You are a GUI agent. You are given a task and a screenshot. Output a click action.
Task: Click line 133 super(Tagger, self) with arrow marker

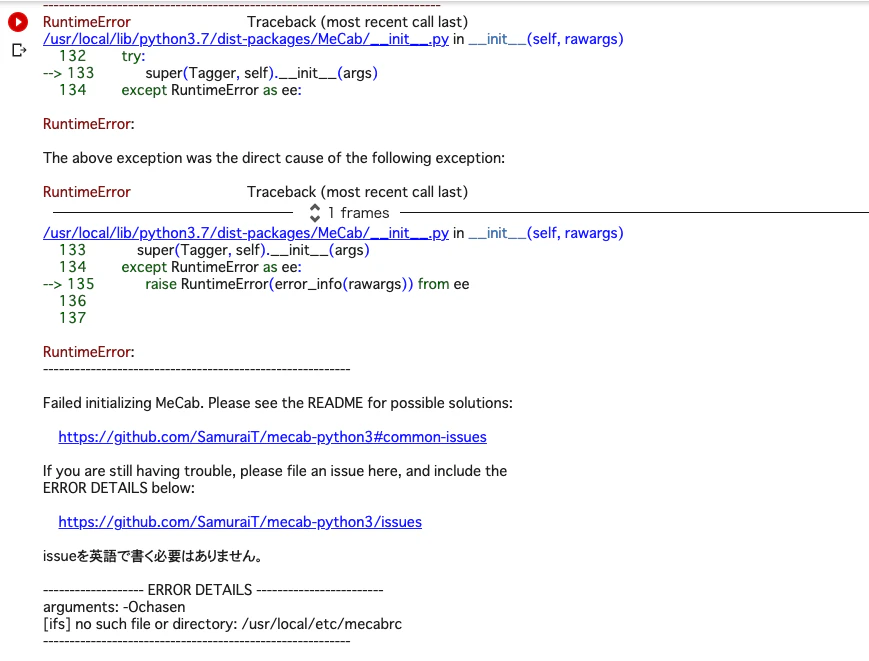(210, 73)
